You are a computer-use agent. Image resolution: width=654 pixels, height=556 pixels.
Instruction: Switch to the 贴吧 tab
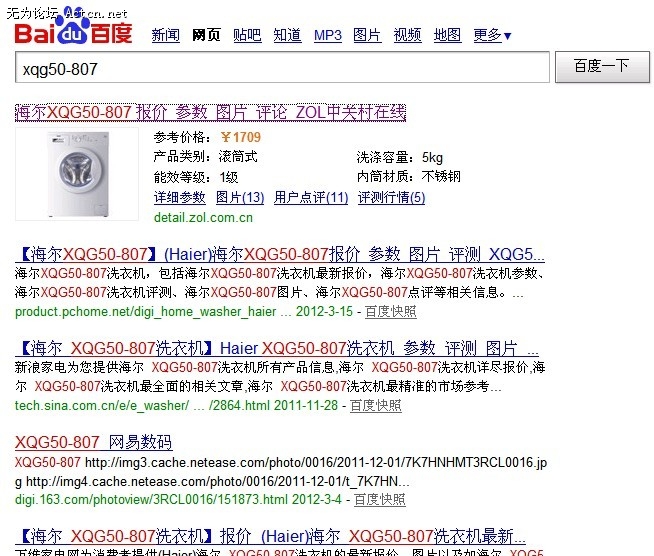pos(247,36)
